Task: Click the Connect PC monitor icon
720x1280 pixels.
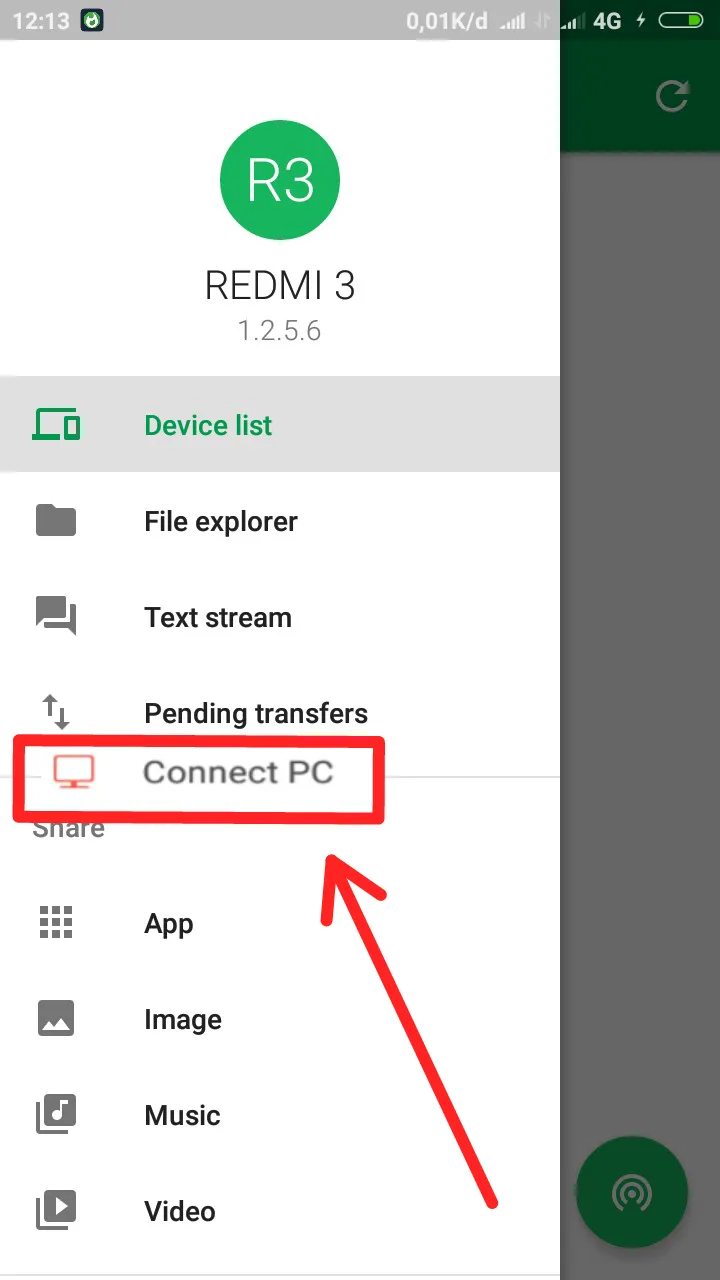Action: (x=73, y=771)
